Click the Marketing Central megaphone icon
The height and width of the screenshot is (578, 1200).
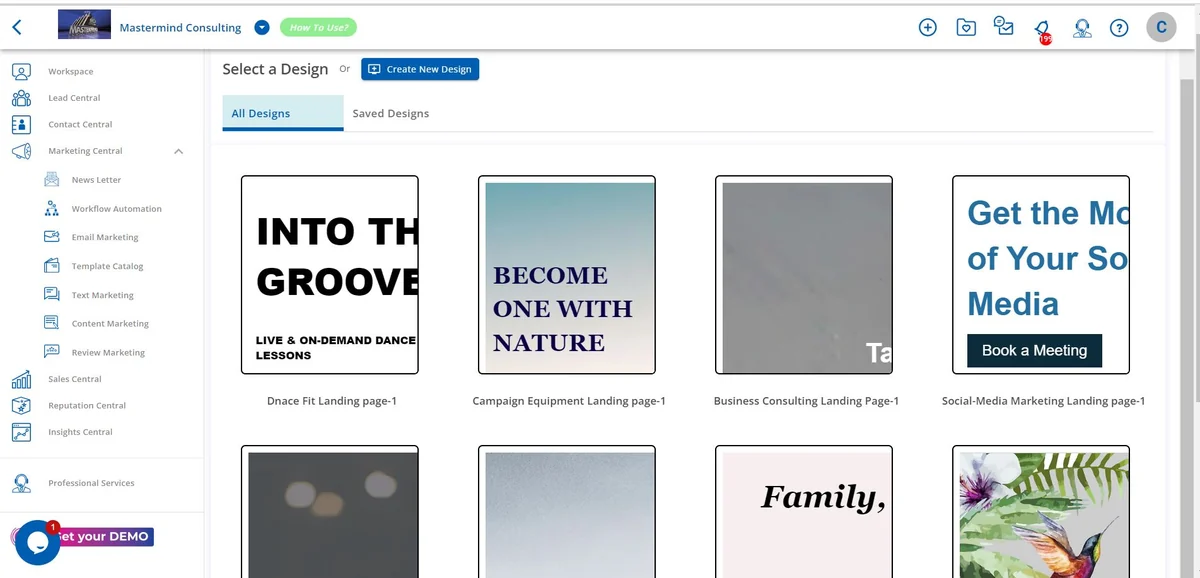21,151
